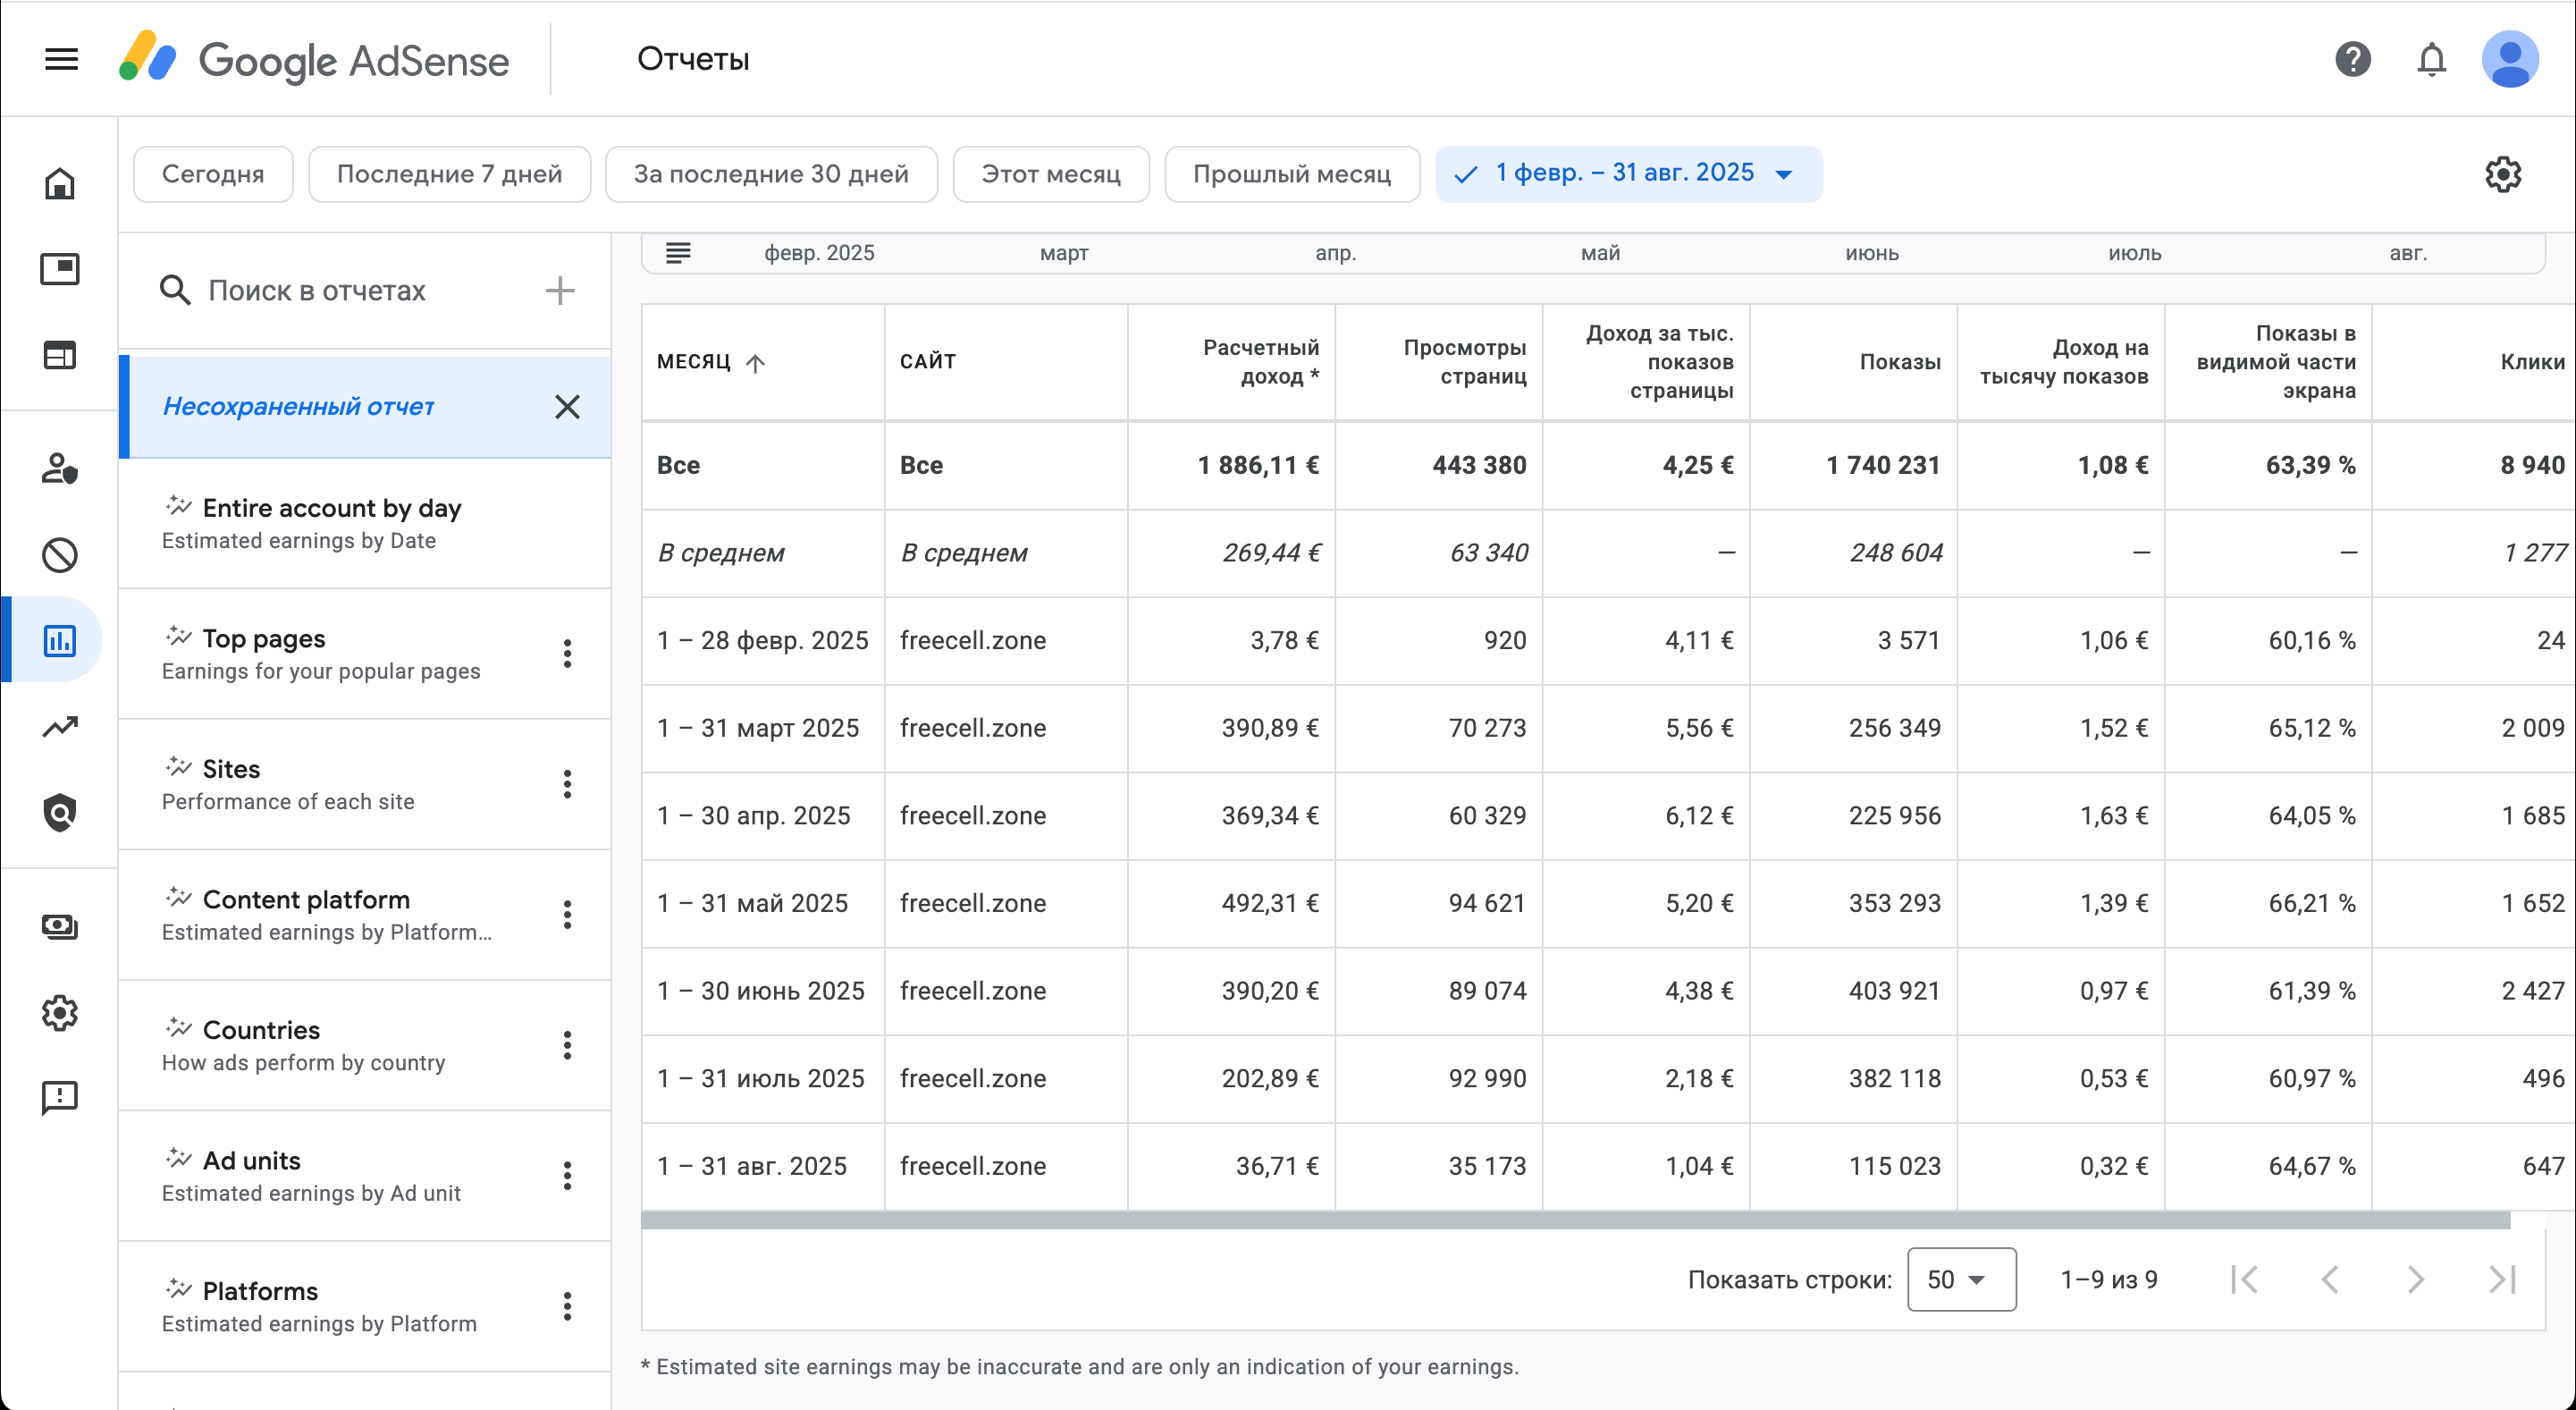Image resolution: width=2576 pixels, height=1410 pixels.
Task: Open the notifications bell
Action: (x=2431, y=59)
